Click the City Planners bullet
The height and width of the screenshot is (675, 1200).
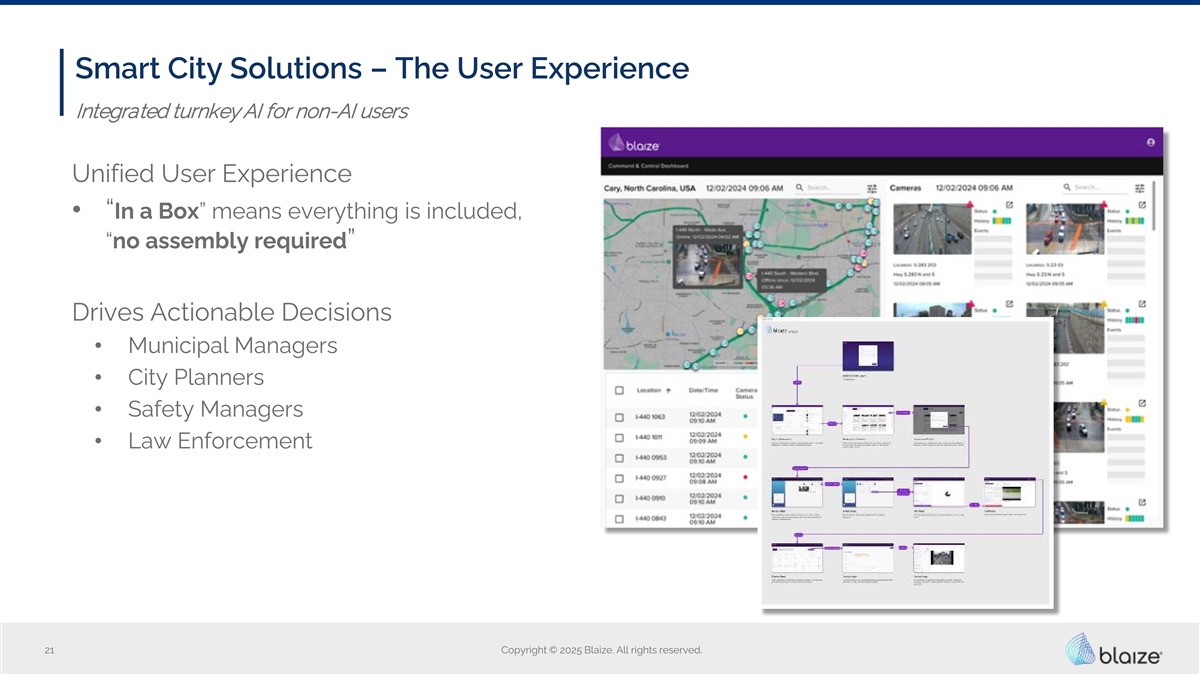pyautogui.click(x=196, y=377)
